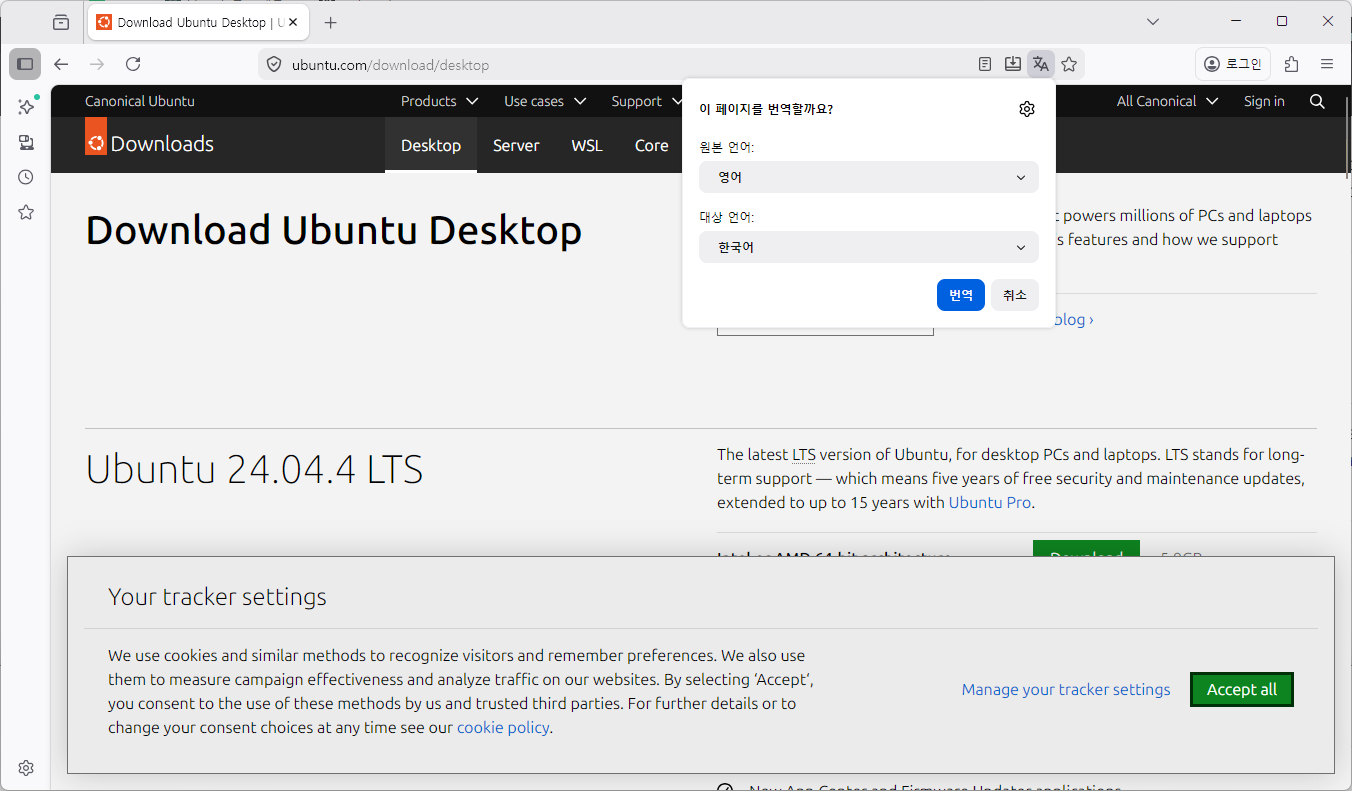Click the 'Your tracker settings' heading
The height and width of the screenshot is (791, 1352).
(217, 597)
